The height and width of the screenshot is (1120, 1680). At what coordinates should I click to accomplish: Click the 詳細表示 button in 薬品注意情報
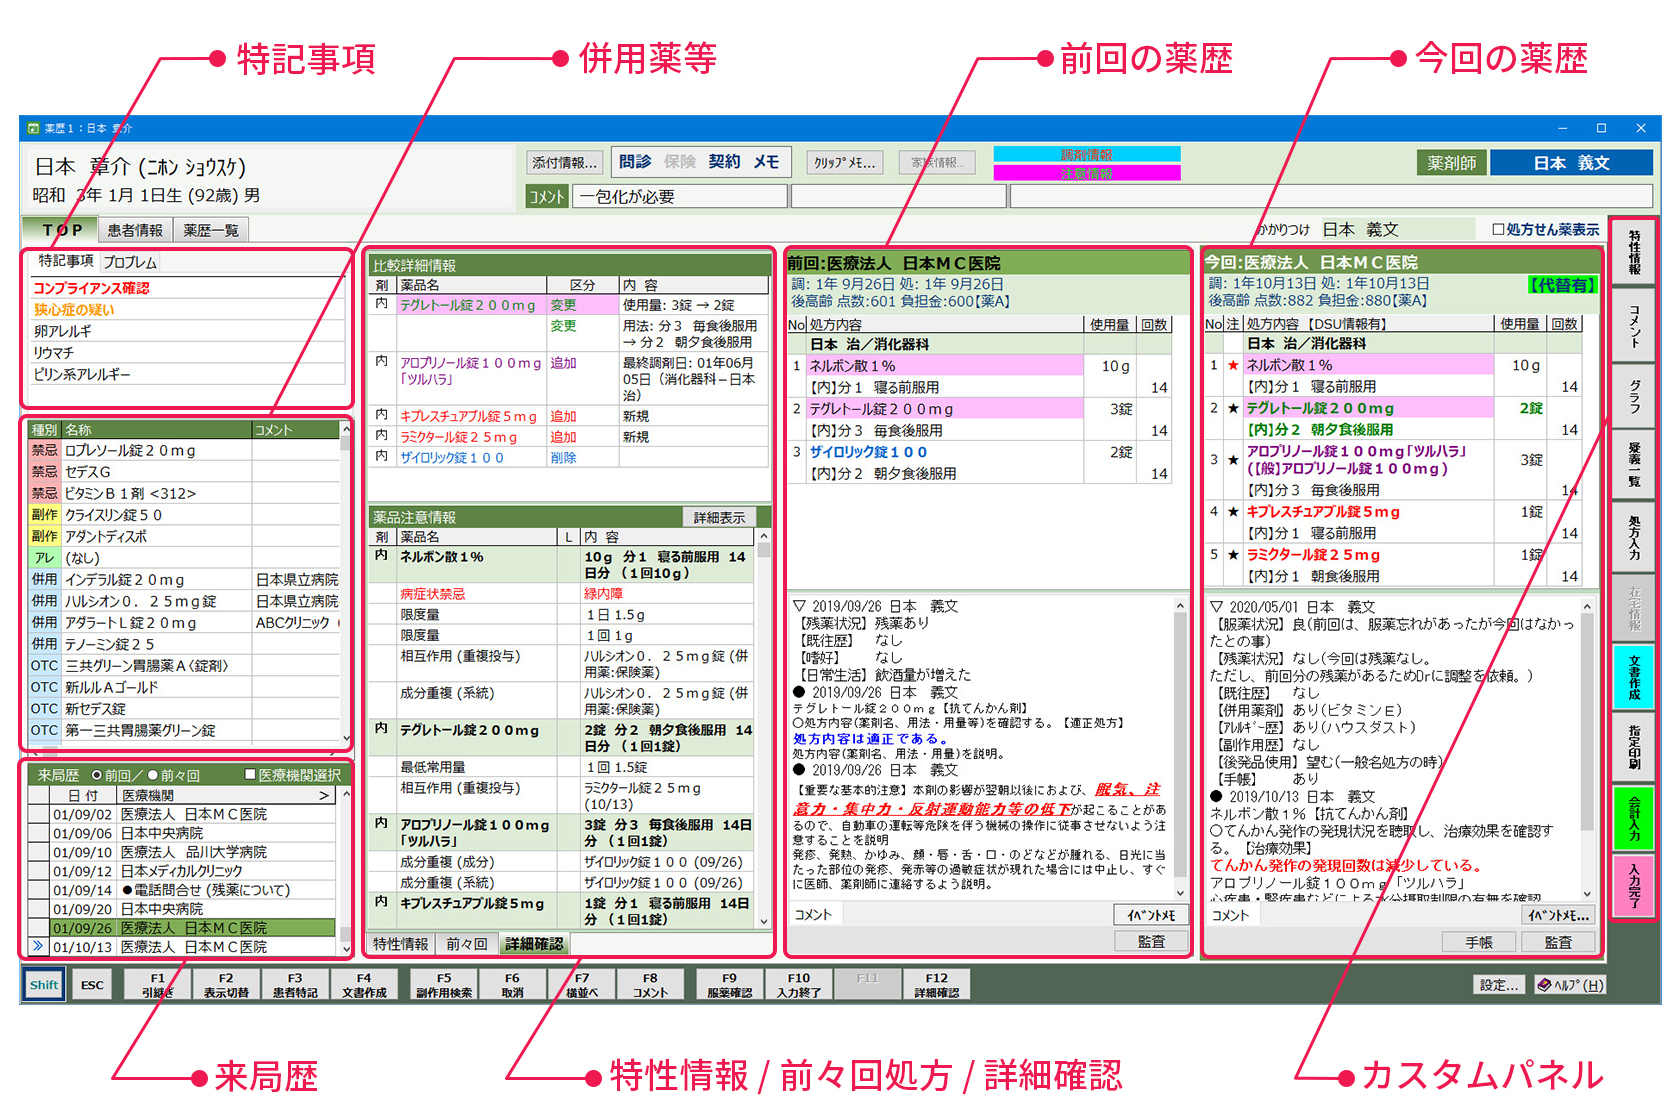click(720, 517)
